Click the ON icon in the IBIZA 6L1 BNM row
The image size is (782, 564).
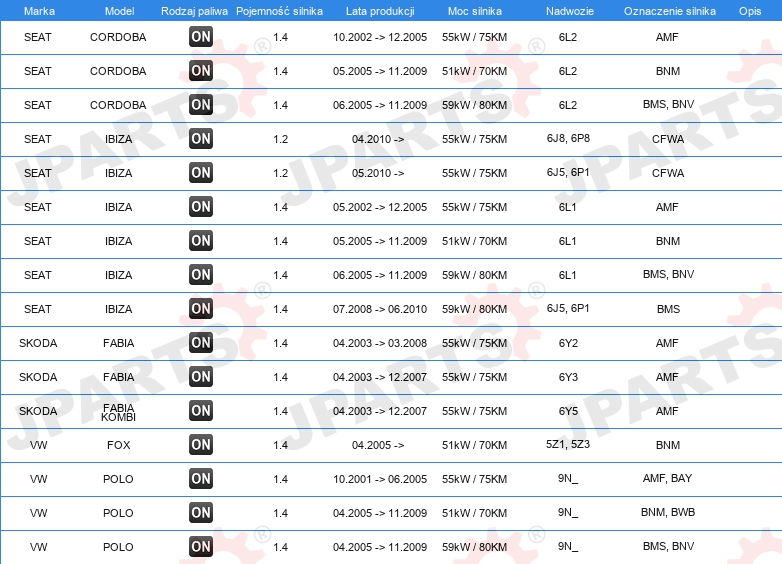coord(201,240)
